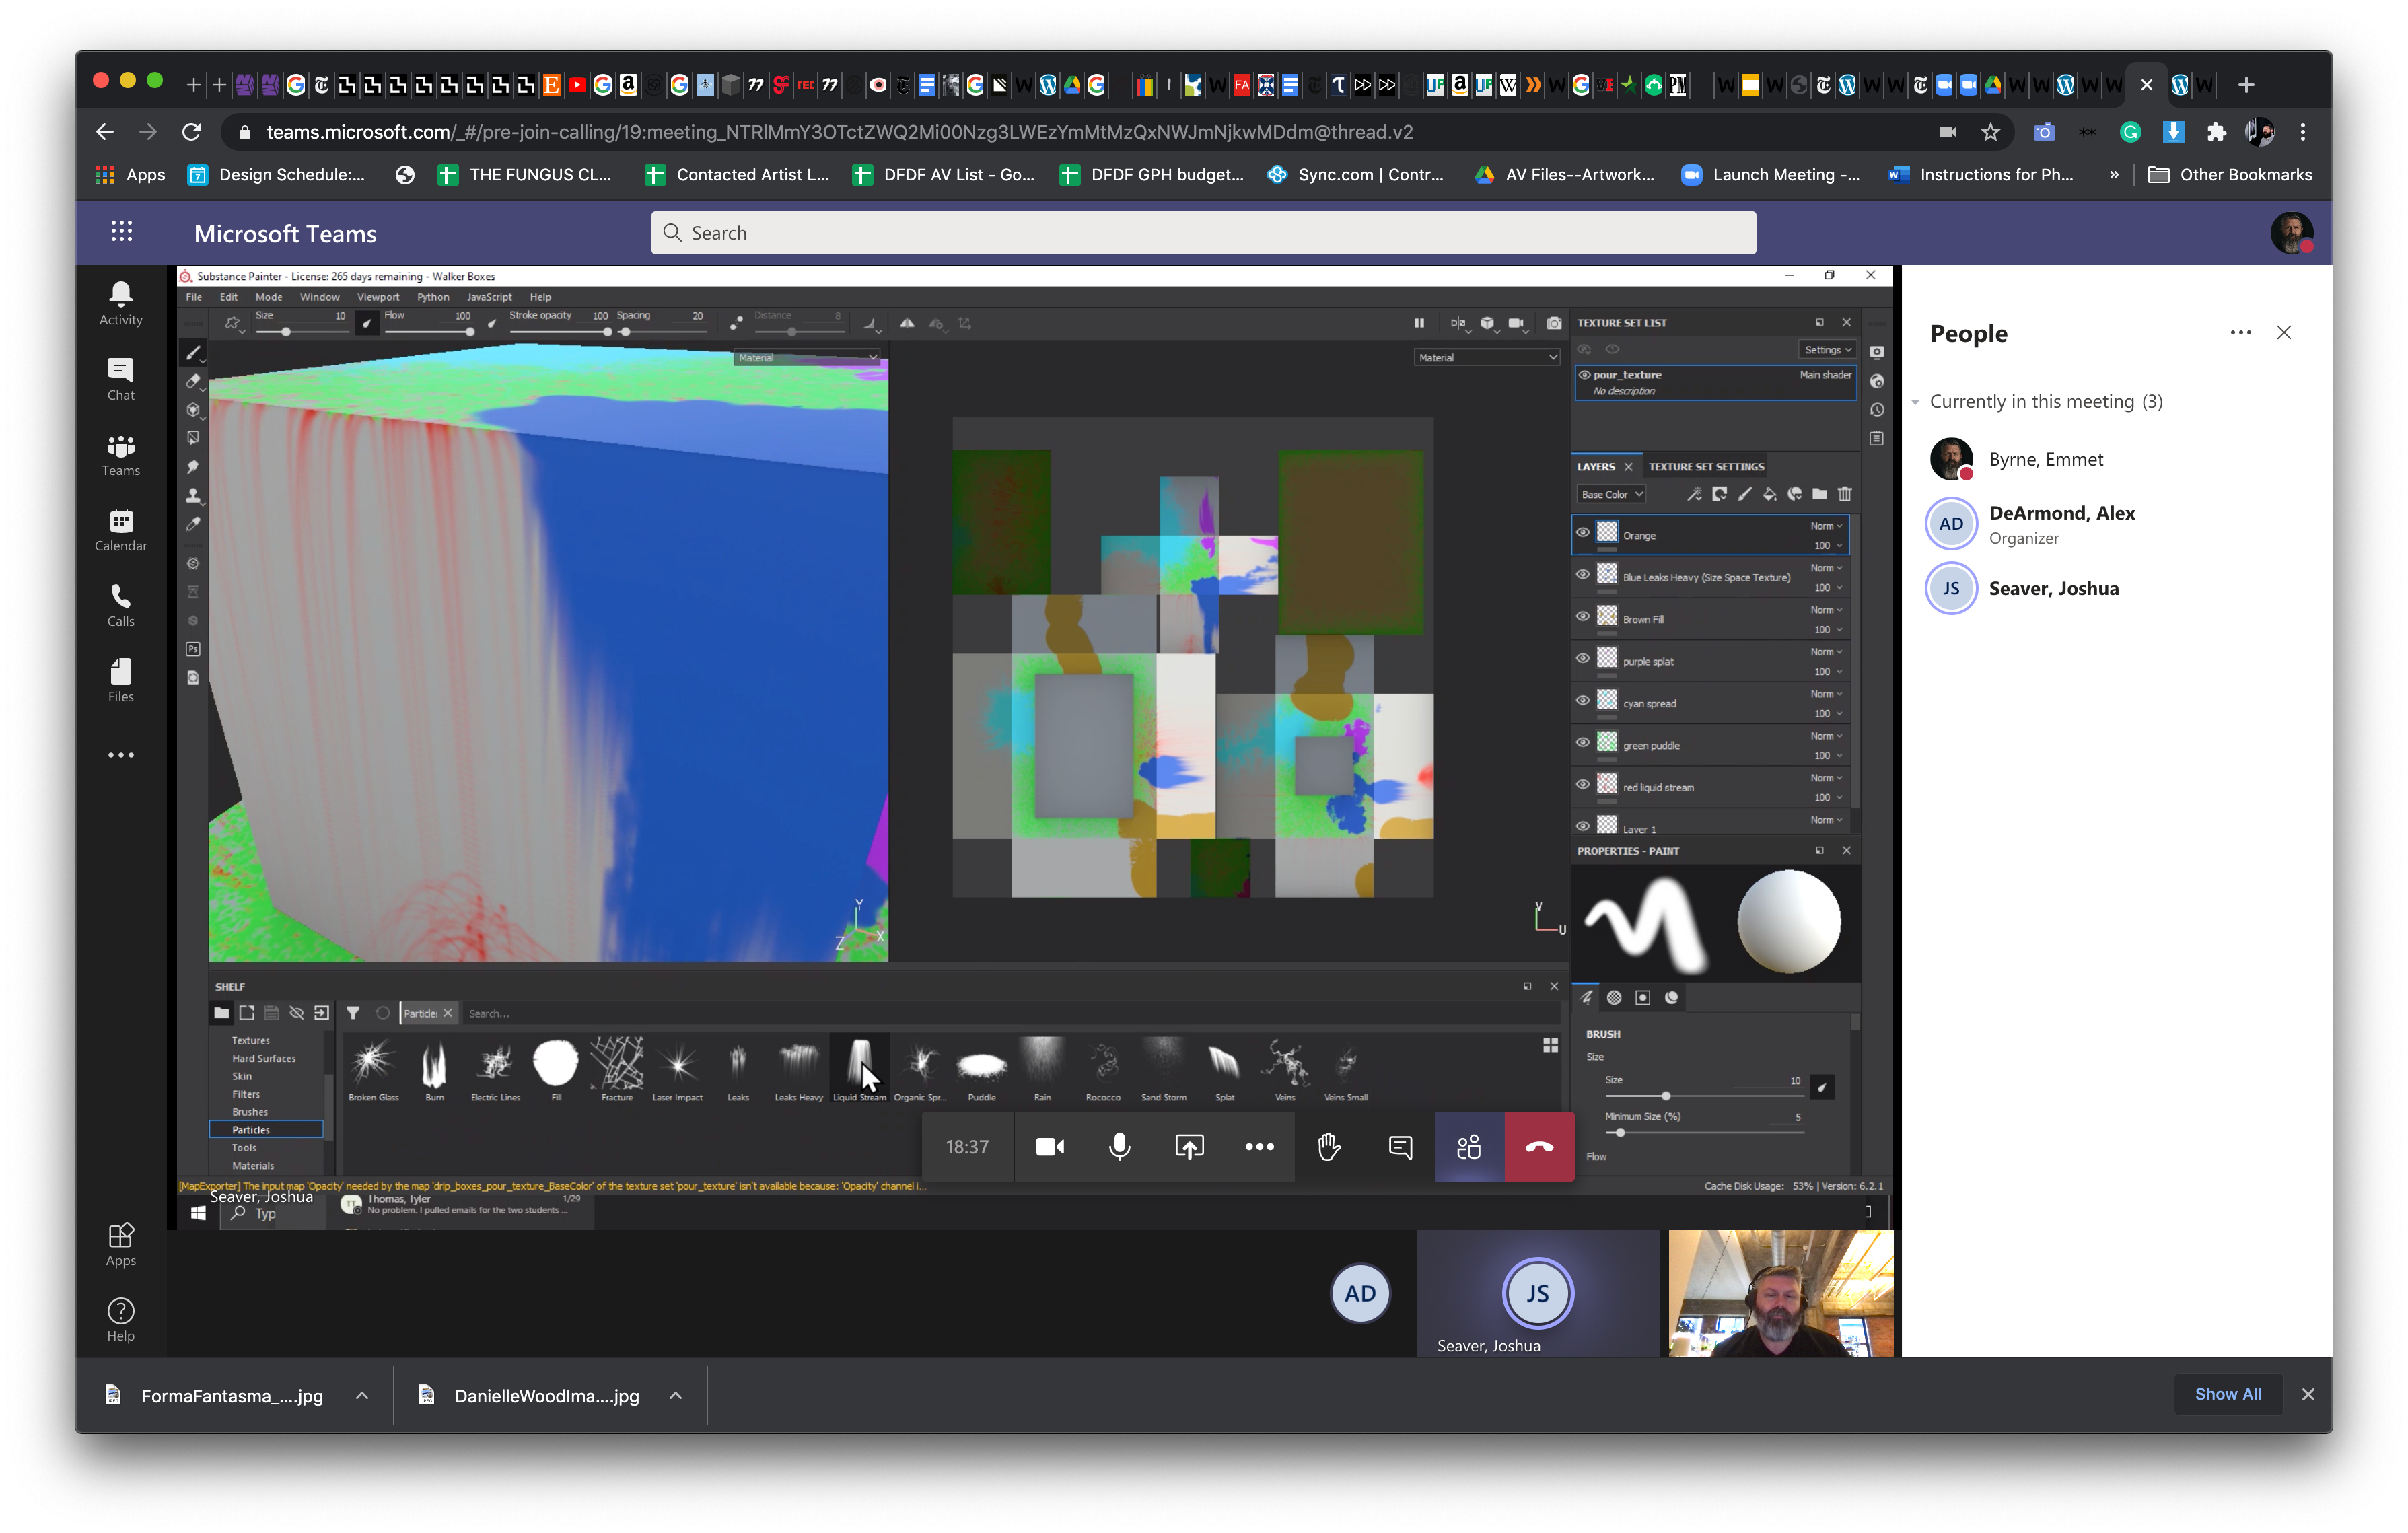
Task: Click the Teams Search field
Action: click(x=1203, y=233)
